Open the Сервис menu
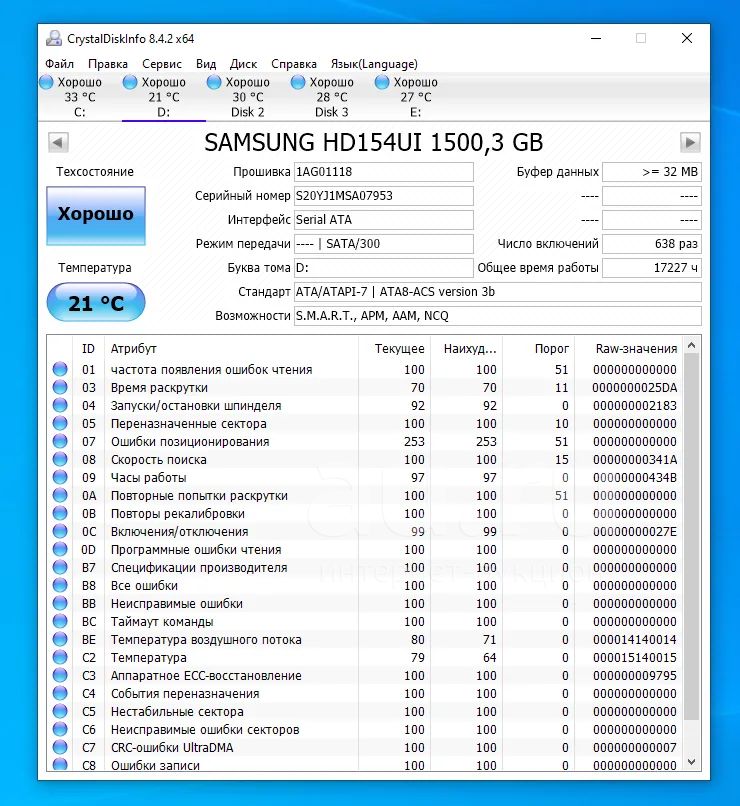Image resolution: width=740 pixels, height=806 pixels. coord(162,64)
